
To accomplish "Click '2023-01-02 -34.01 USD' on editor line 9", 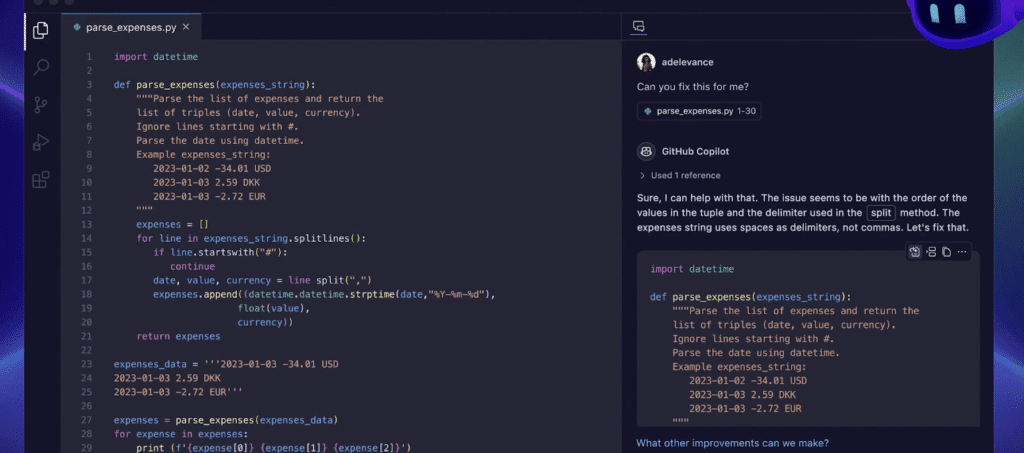I will (212, 168).
